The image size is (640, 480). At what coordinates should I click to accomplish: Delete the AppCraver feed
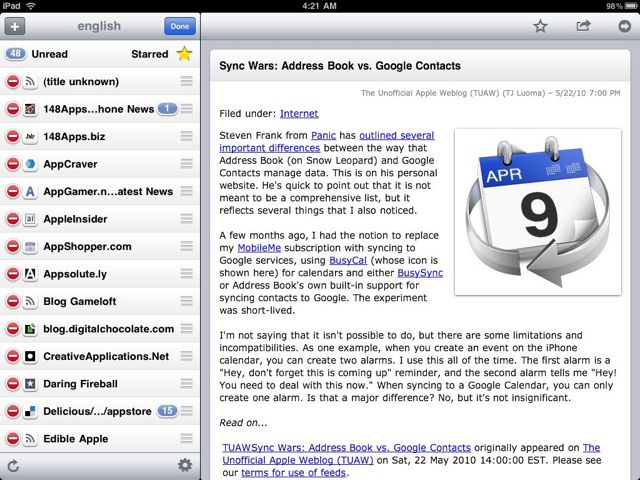[x=13, y=164]
